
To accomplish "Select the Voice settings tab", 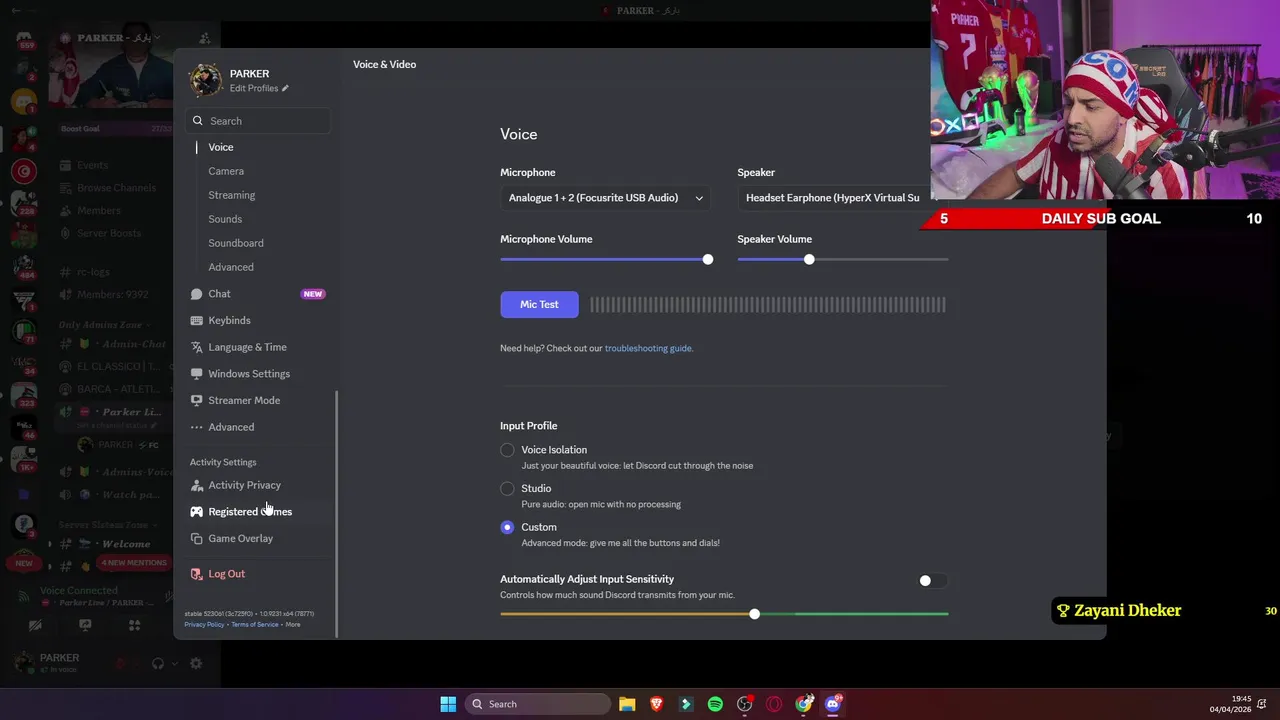I will pyautogui.click(x=221, y=147).
